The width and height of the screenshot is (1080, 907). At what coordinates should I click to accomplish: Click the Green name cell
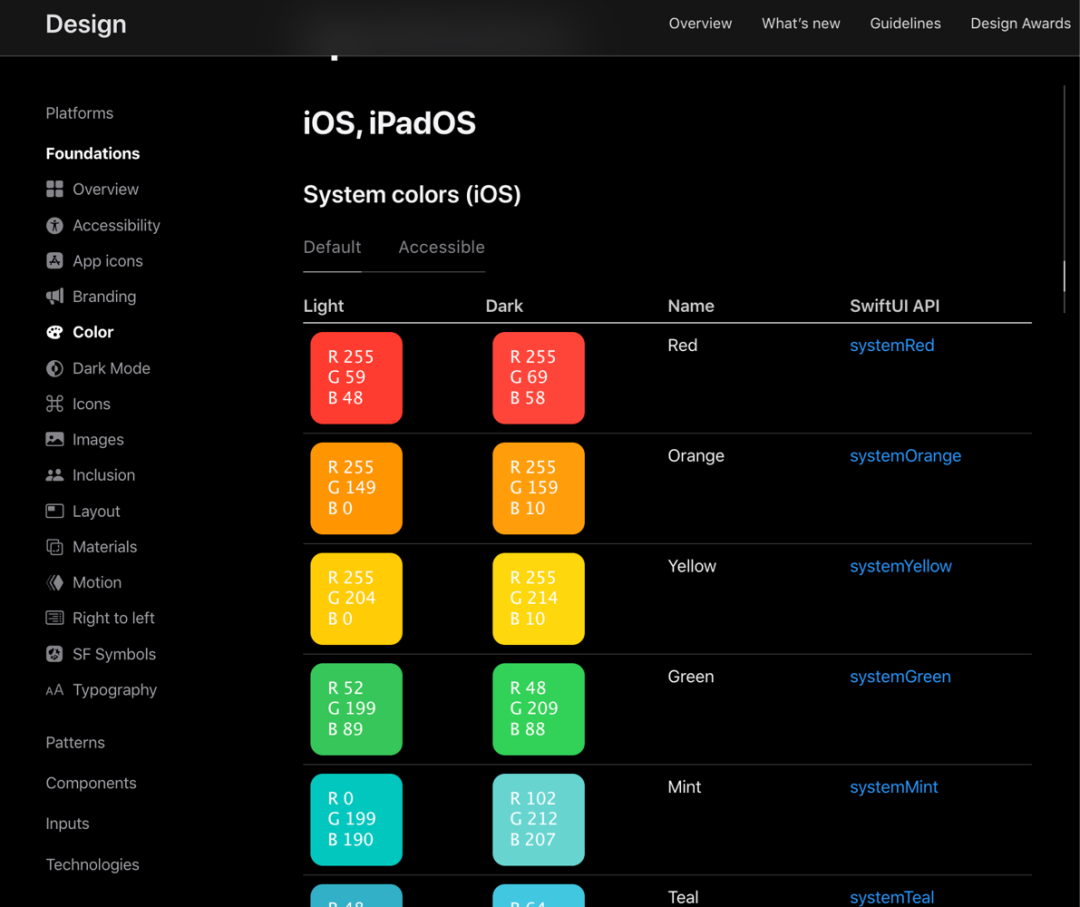point(691,677)
